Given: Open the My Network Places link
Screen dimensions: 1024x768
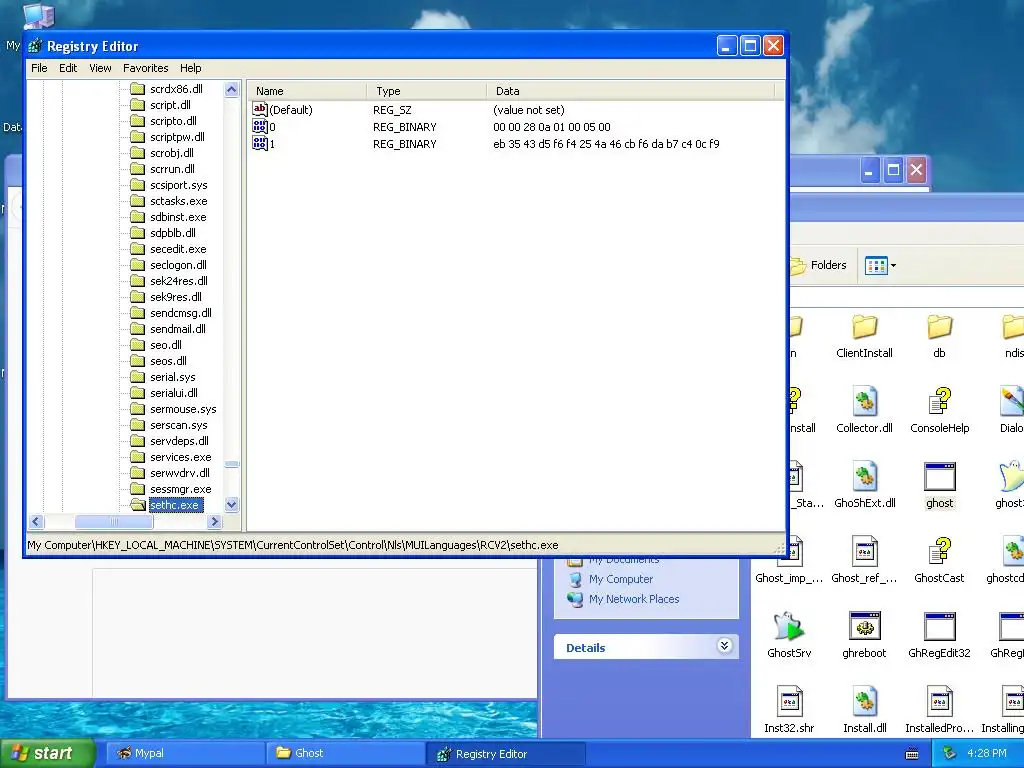Looking at the screenshot, I should [633, 599].
